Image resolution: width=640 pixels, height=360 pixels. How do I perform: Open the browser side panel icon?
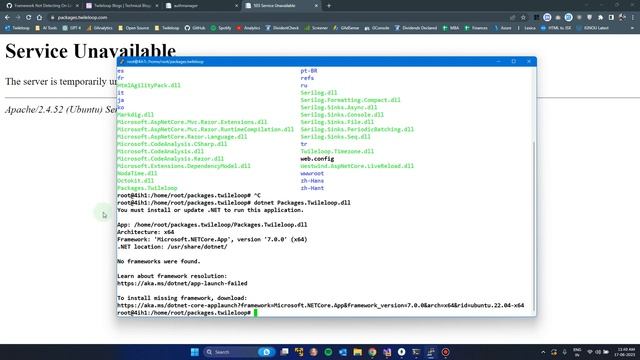pos(611,18)
